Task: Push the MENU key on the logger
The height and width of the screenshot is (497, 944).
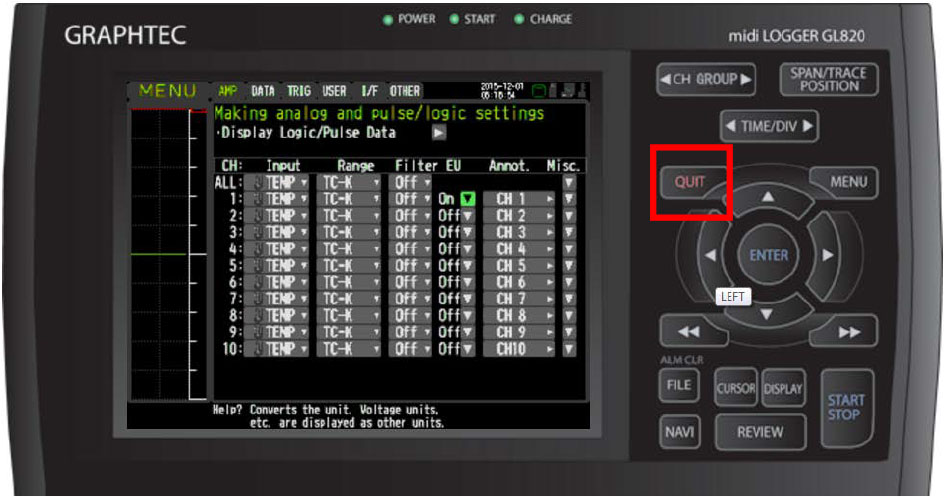Action: click(846, 182)
